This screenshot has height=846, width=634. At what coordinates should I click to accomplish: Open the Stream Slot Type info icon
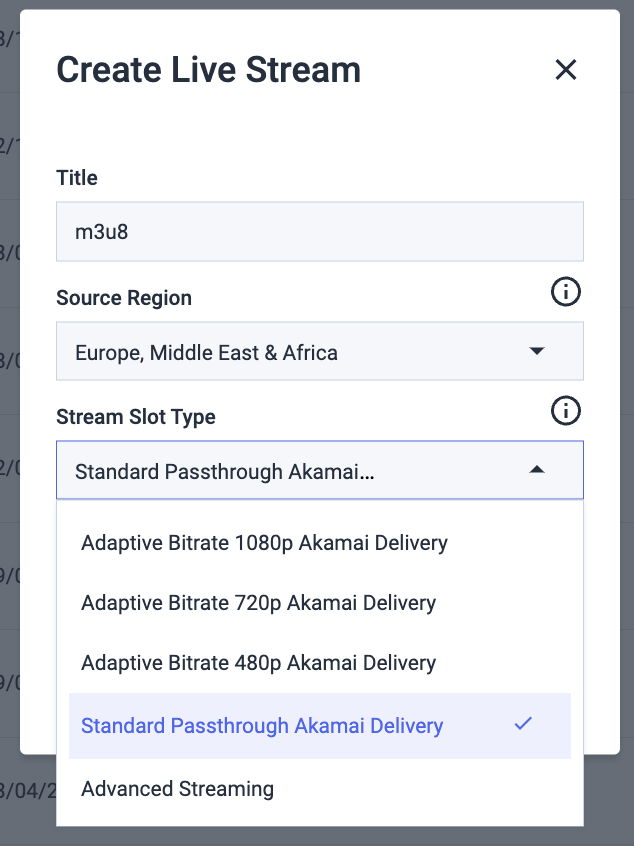pyautogui.click(x=565, y=411)
